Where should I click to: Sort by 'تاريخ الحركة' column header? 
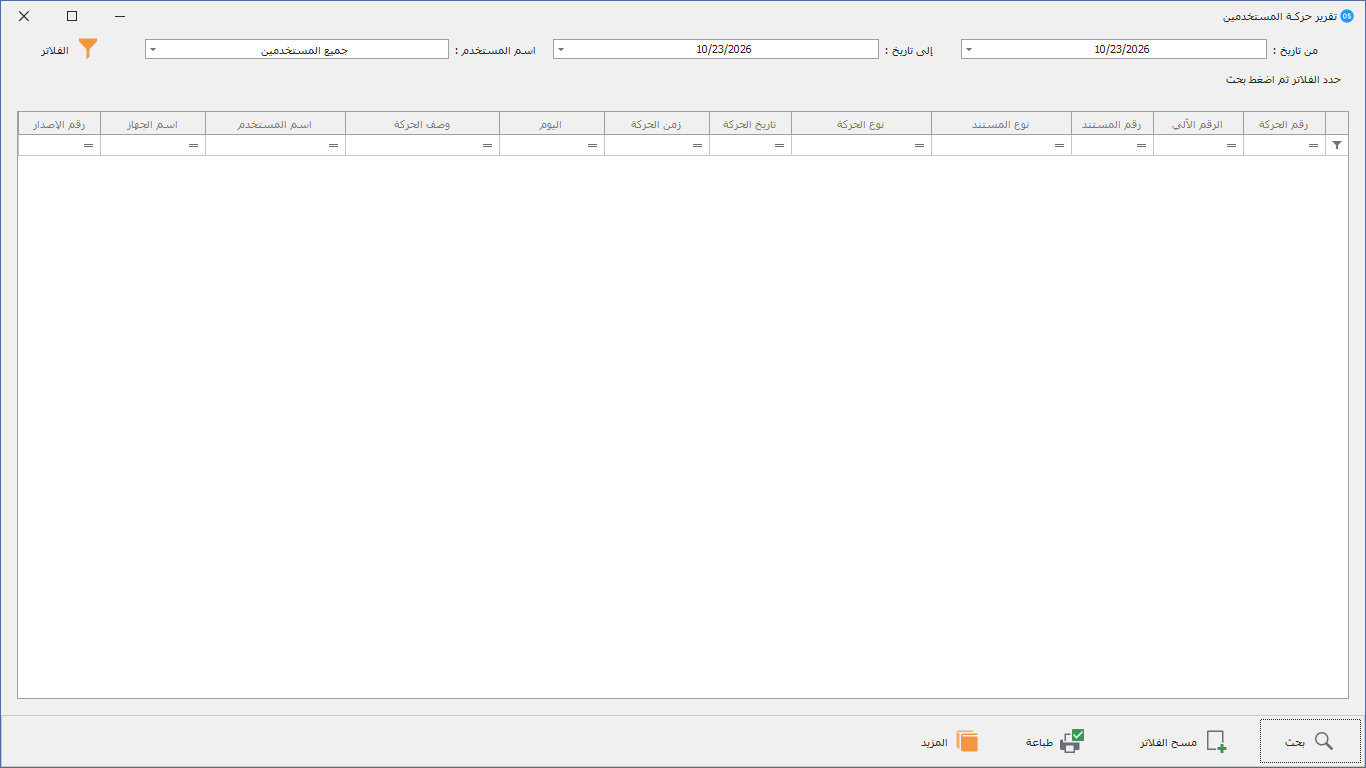coord(750,124)
